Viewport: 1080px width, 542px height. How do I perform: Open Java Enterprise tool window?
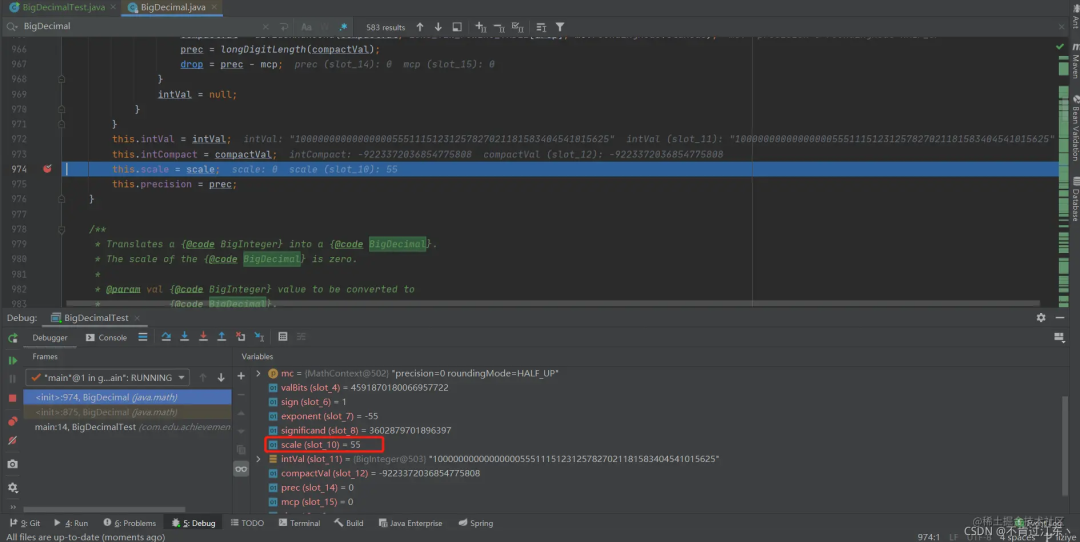[411, 523]
